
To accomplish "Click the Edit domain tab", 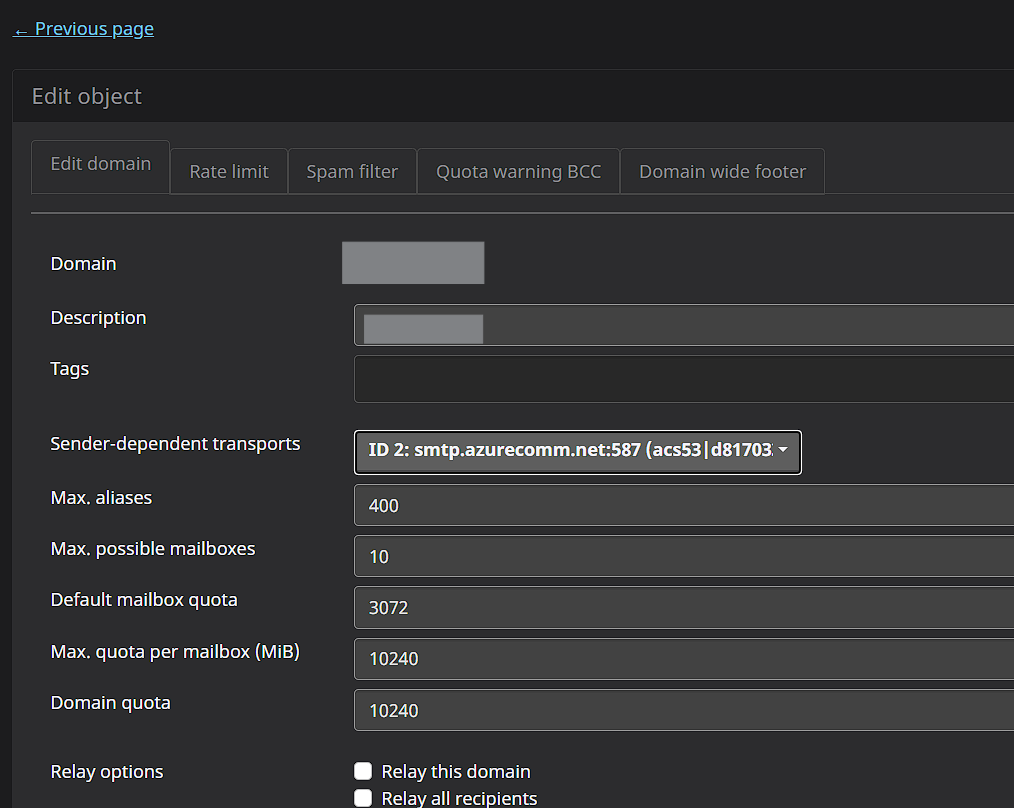I will 101,165.
